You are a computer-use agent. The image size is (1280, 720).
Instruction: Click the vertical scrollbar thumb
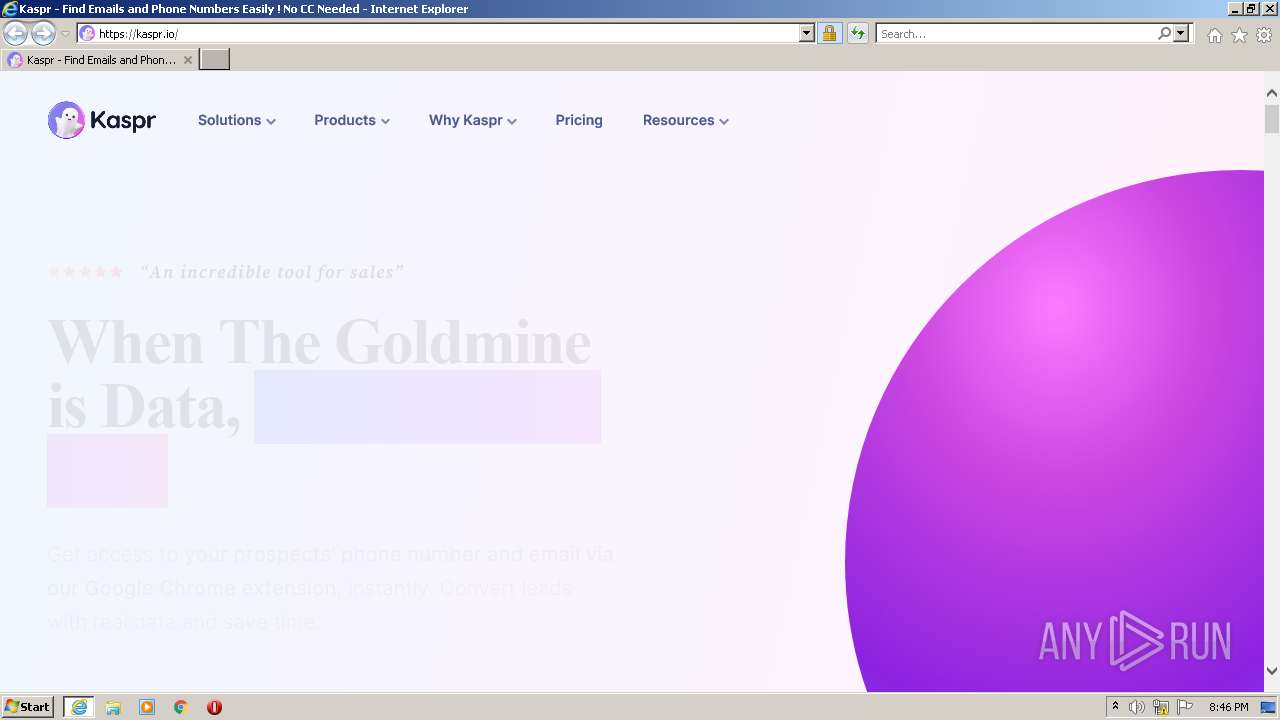click(x=1272, y=118)
